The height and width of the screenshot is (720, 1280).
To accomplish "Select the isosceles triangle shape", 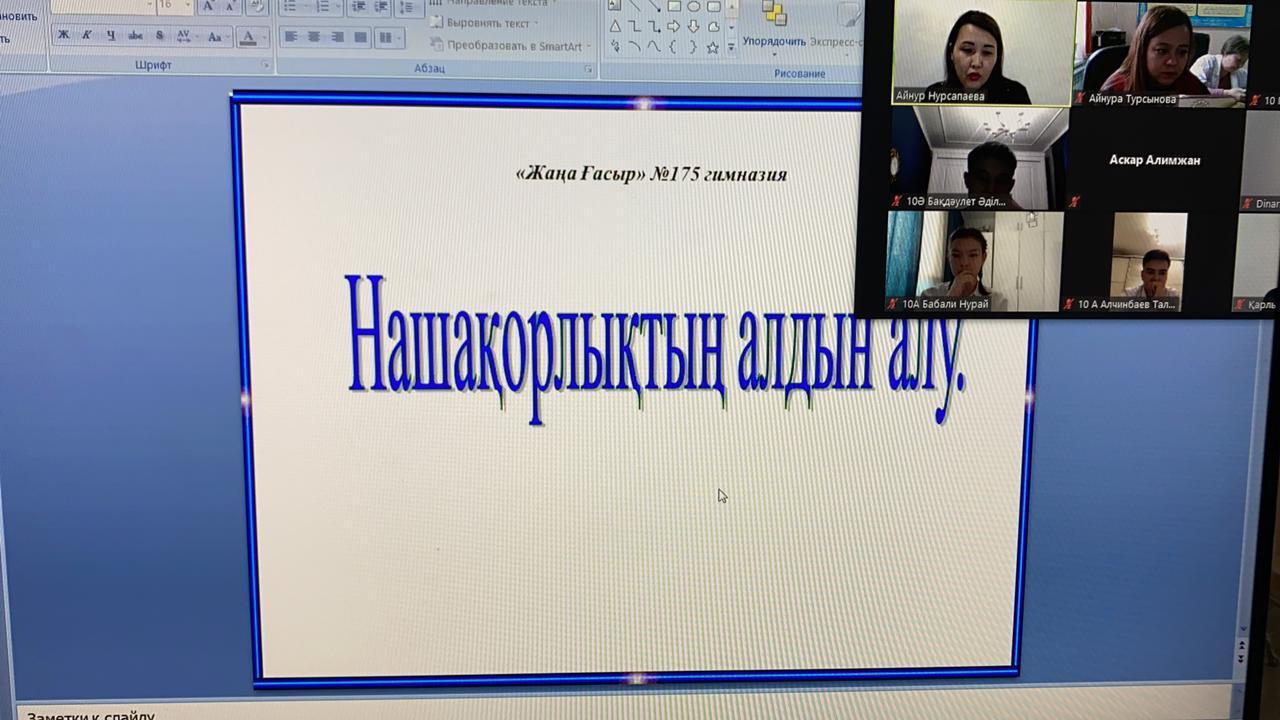I will (x=615, y=27).
